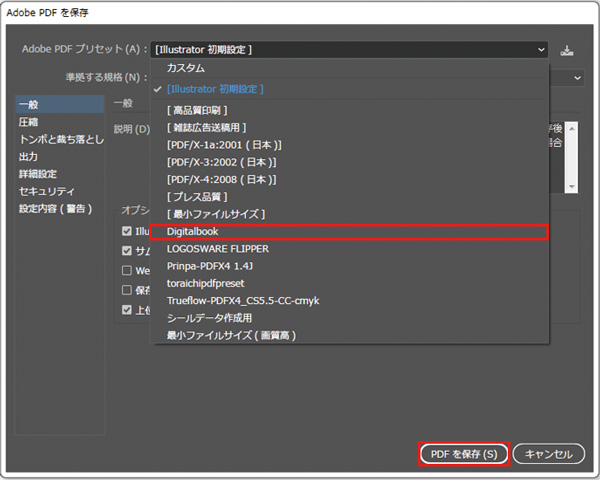Click the PDF を保存 (S) button
The width and height of the screenshot is (600, 480).
tap(464, 454)
